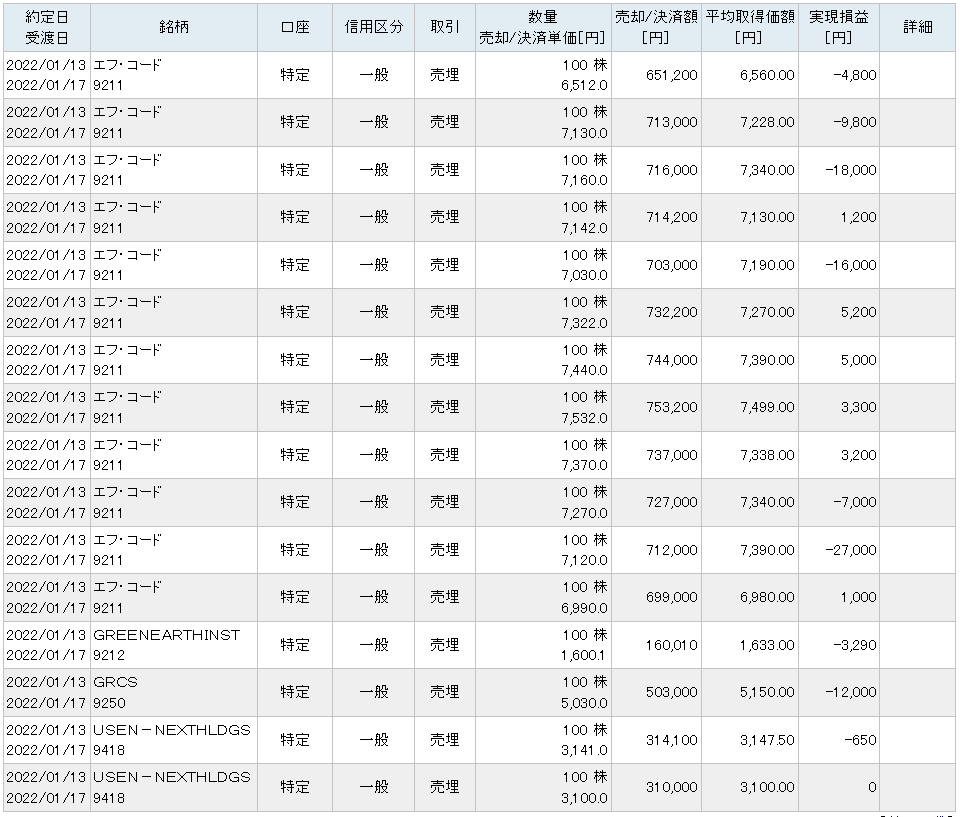Screen dimensions: 960x817
Task: Click sale amount 737,000
Action: point(672,455)
